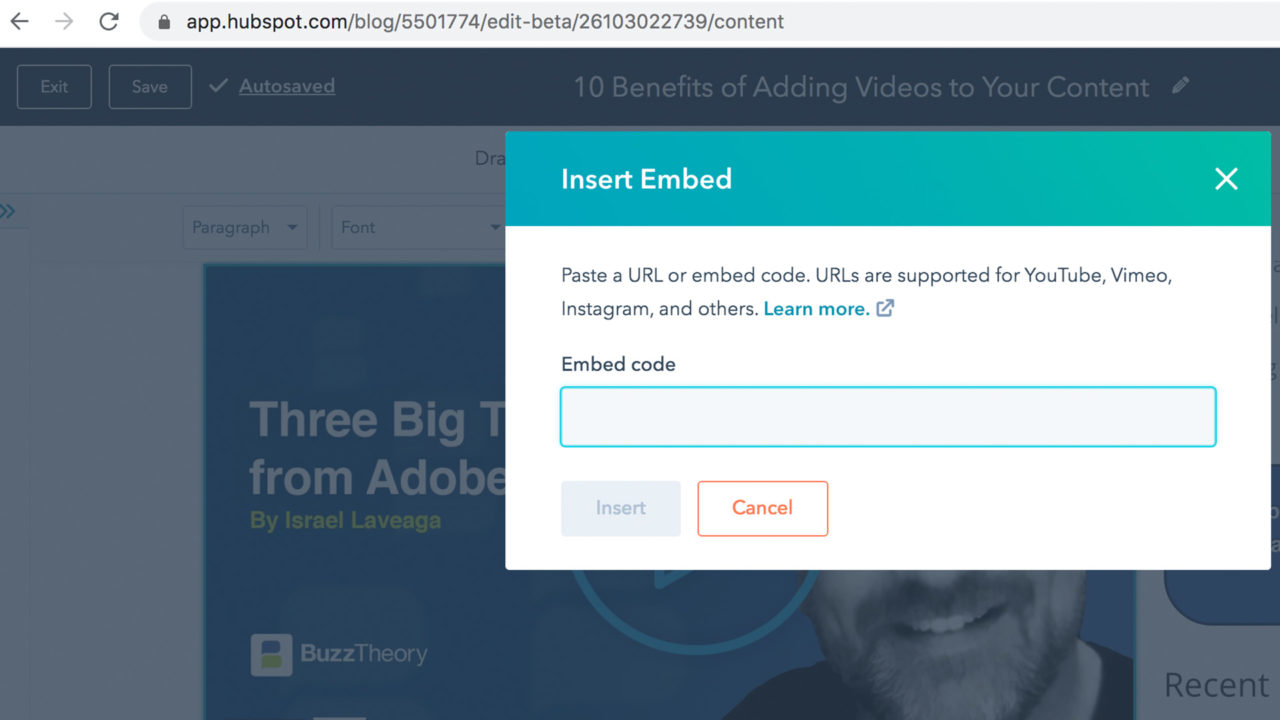Open the Autosaved link
This screenshot has height=720, width=1280.
pyautogui.click(x=286, y=87)
